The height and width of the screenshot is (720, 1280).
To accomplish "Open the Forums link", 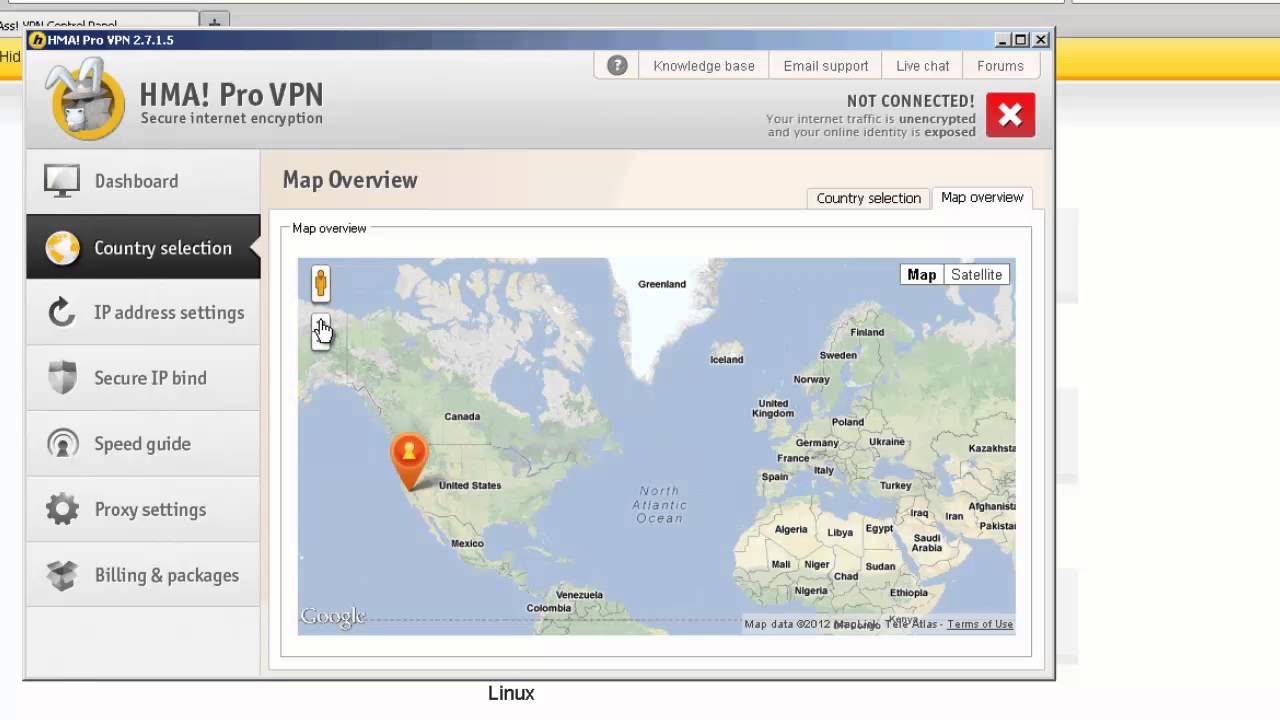I will click(1000, 66).
